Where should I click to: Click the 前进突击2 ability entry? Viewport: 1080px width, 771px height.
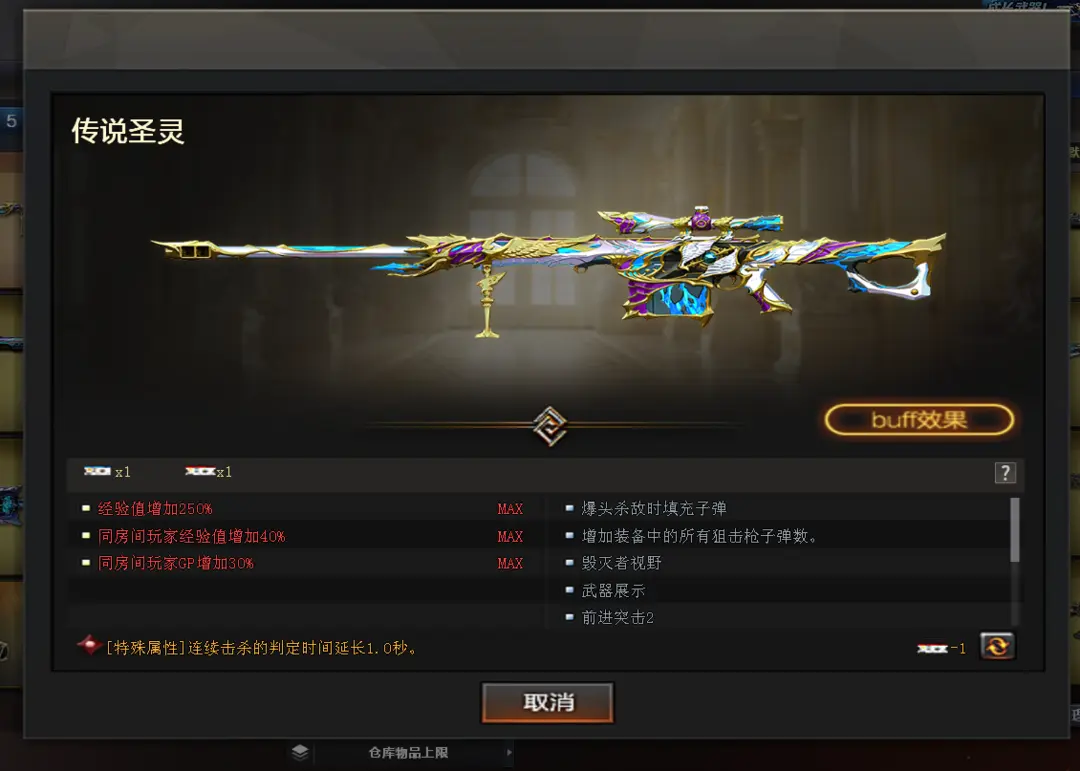tap(617, 617)
